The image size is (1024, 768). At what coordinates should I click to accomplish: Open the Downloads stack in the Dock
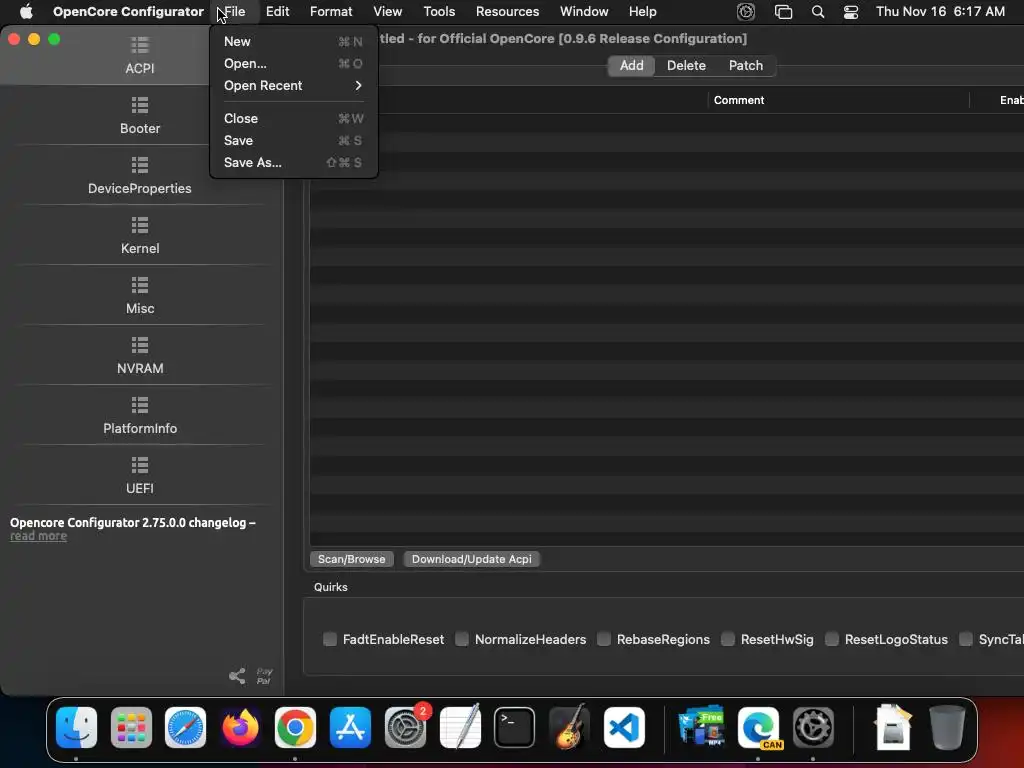(893, 727)
